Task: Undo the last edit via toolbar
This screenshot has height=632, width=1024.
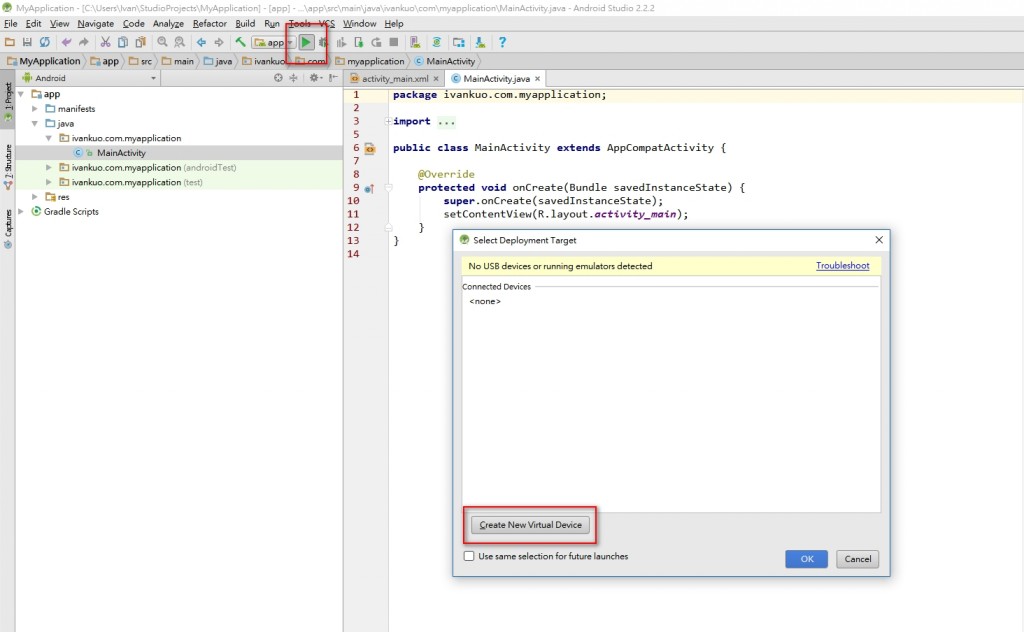Action: [66, 42]
